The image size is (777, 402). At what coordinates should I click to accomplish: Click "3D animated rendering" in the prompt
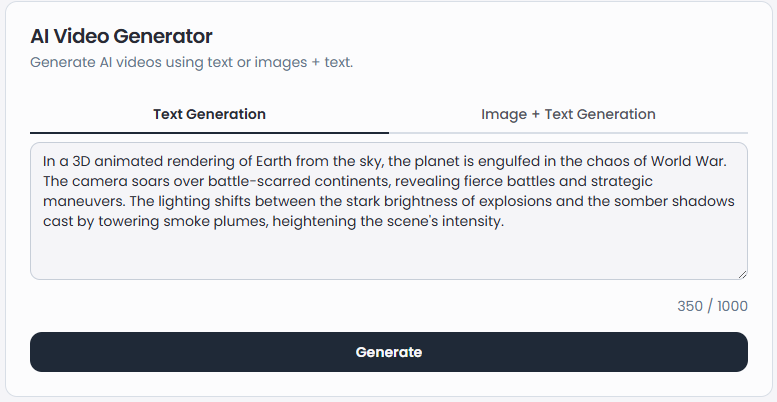tap(136, 160)
